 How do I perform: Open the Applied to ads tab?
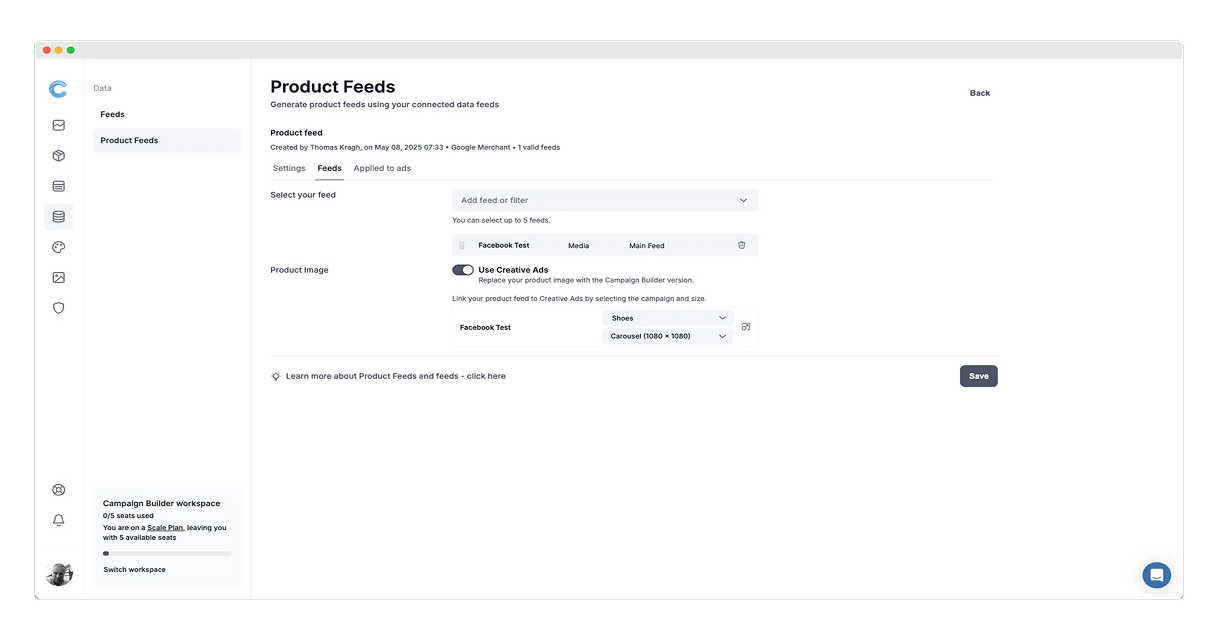tap(382, 168)
